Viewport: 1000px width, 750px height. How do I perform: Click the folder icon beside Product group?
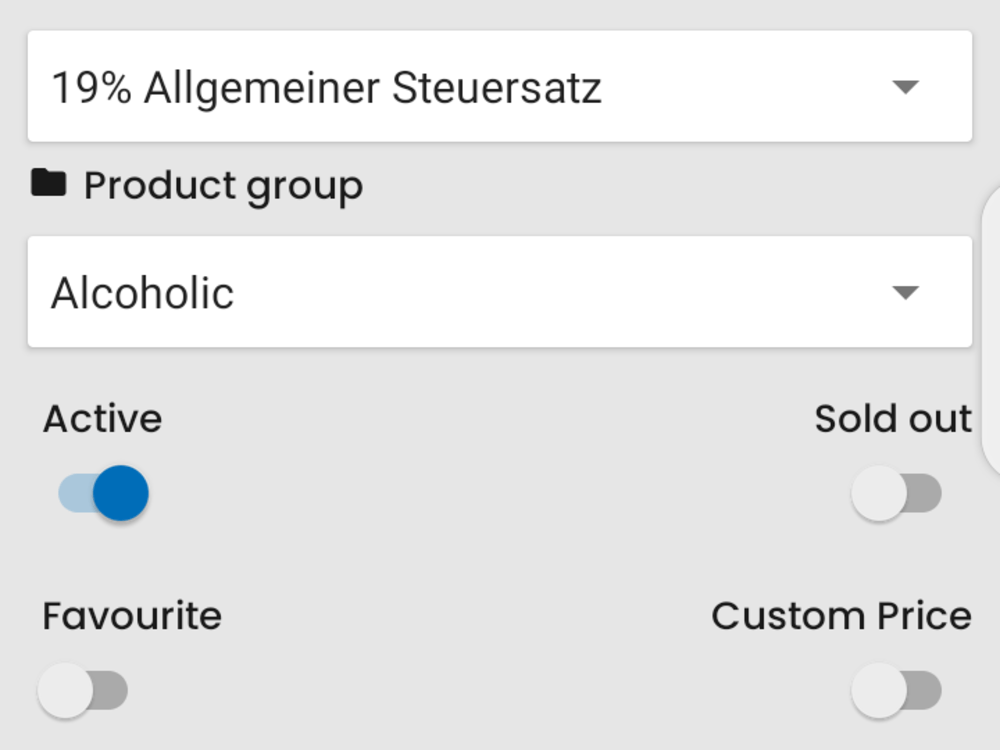49,183
